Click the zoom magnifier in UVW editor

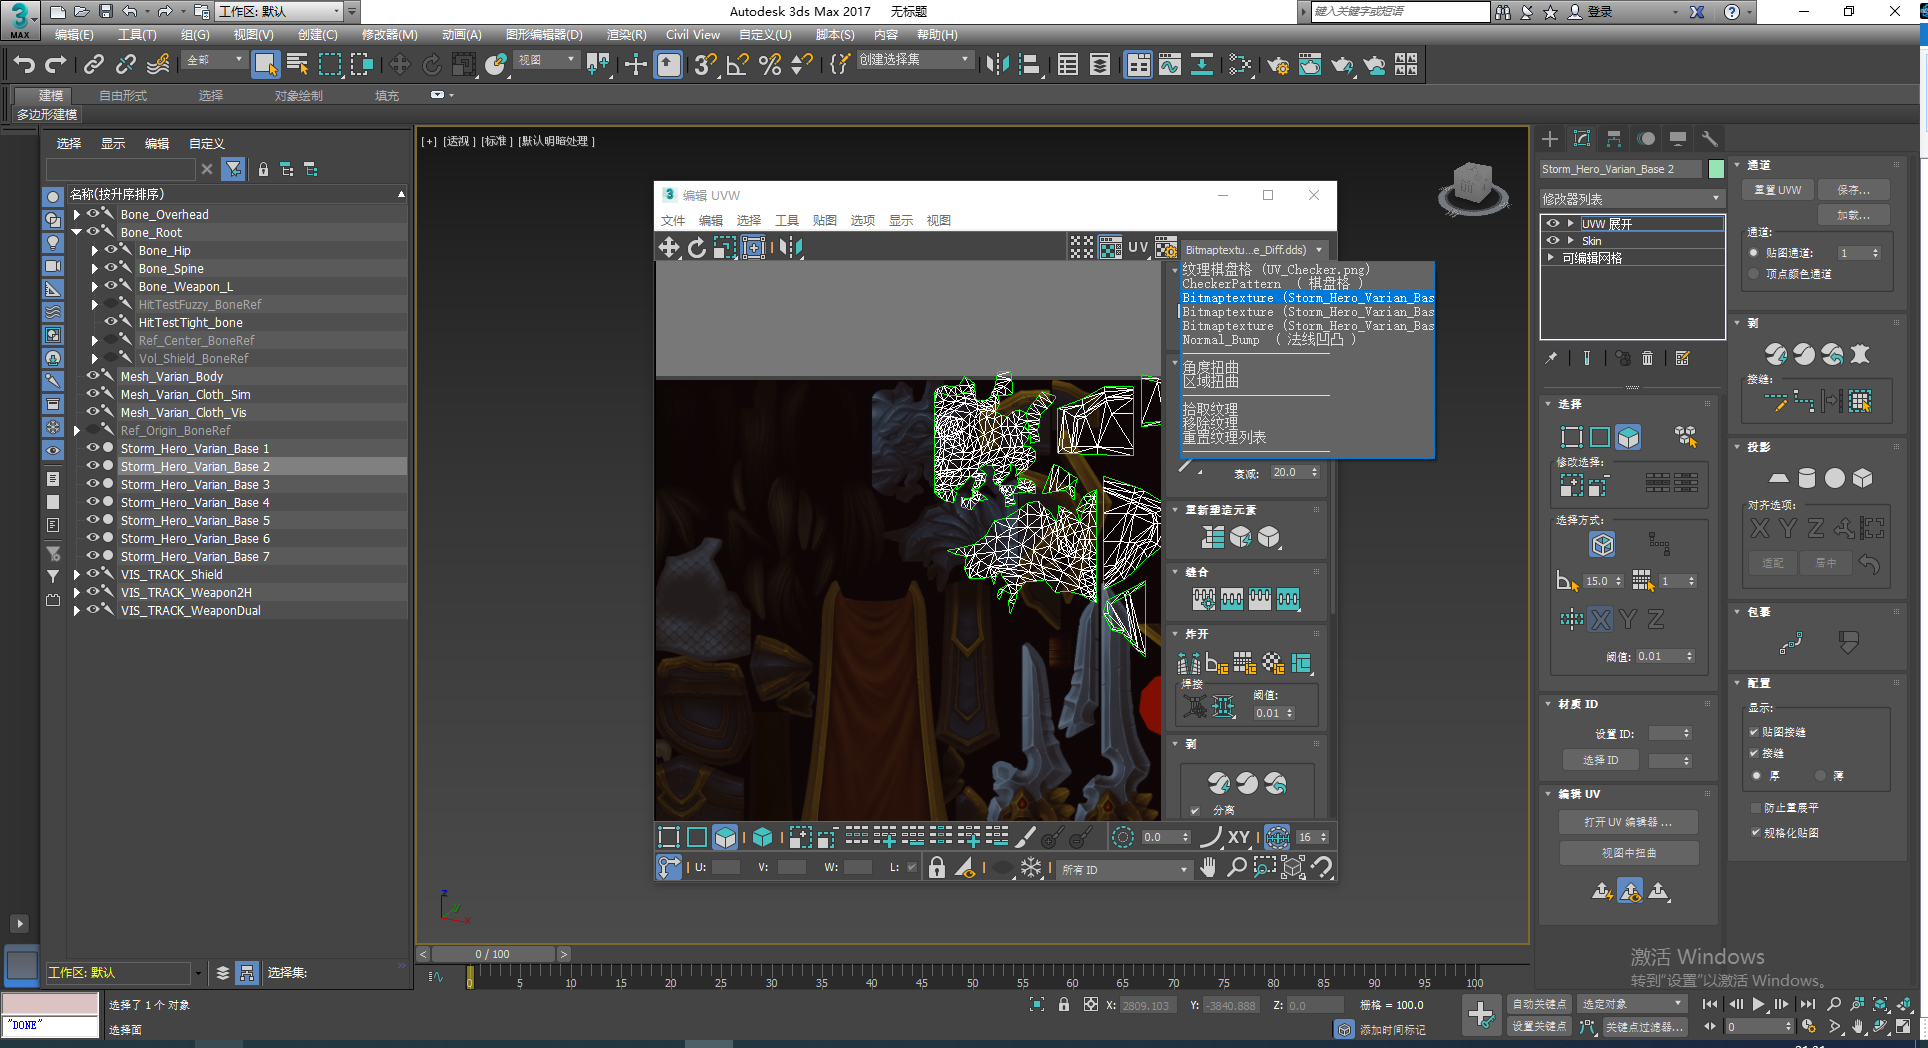click(x=1236, y=867)
